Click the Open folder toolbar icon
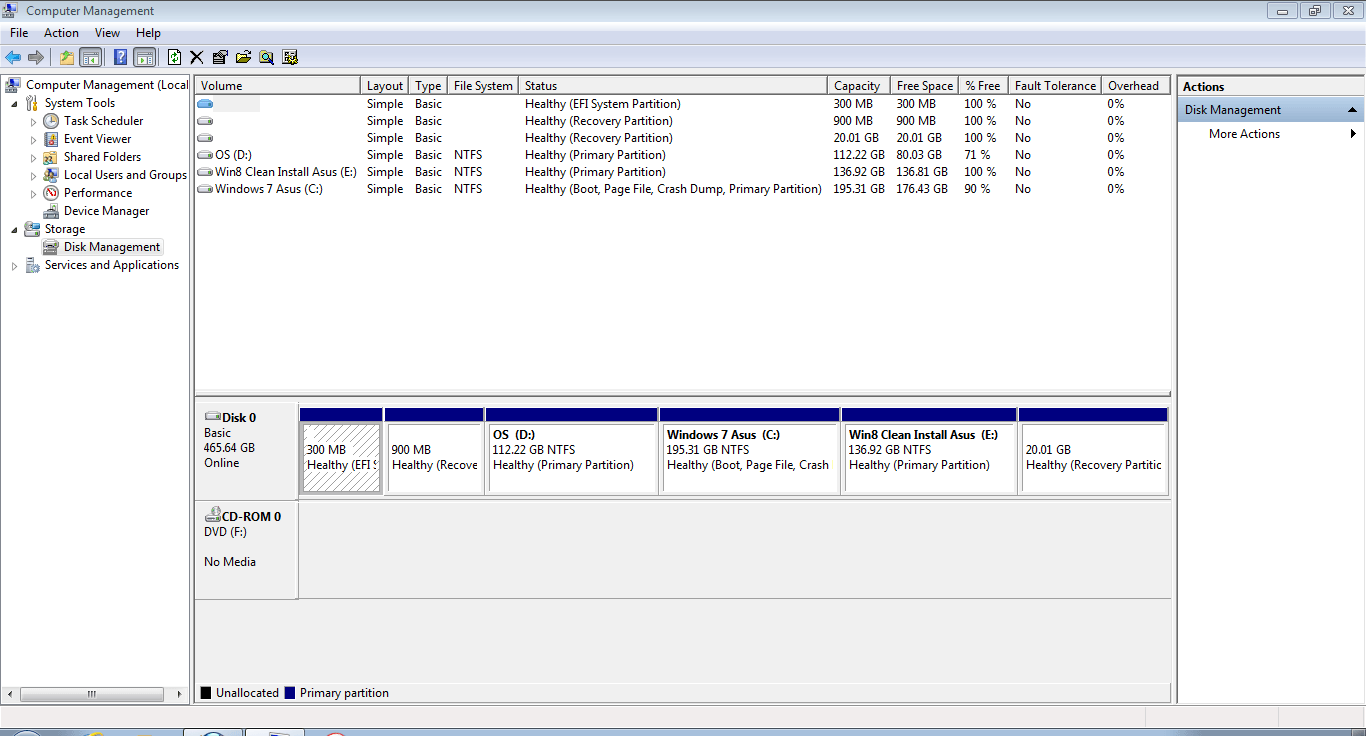The image size is (1366, 736). [x=243, y=57]
